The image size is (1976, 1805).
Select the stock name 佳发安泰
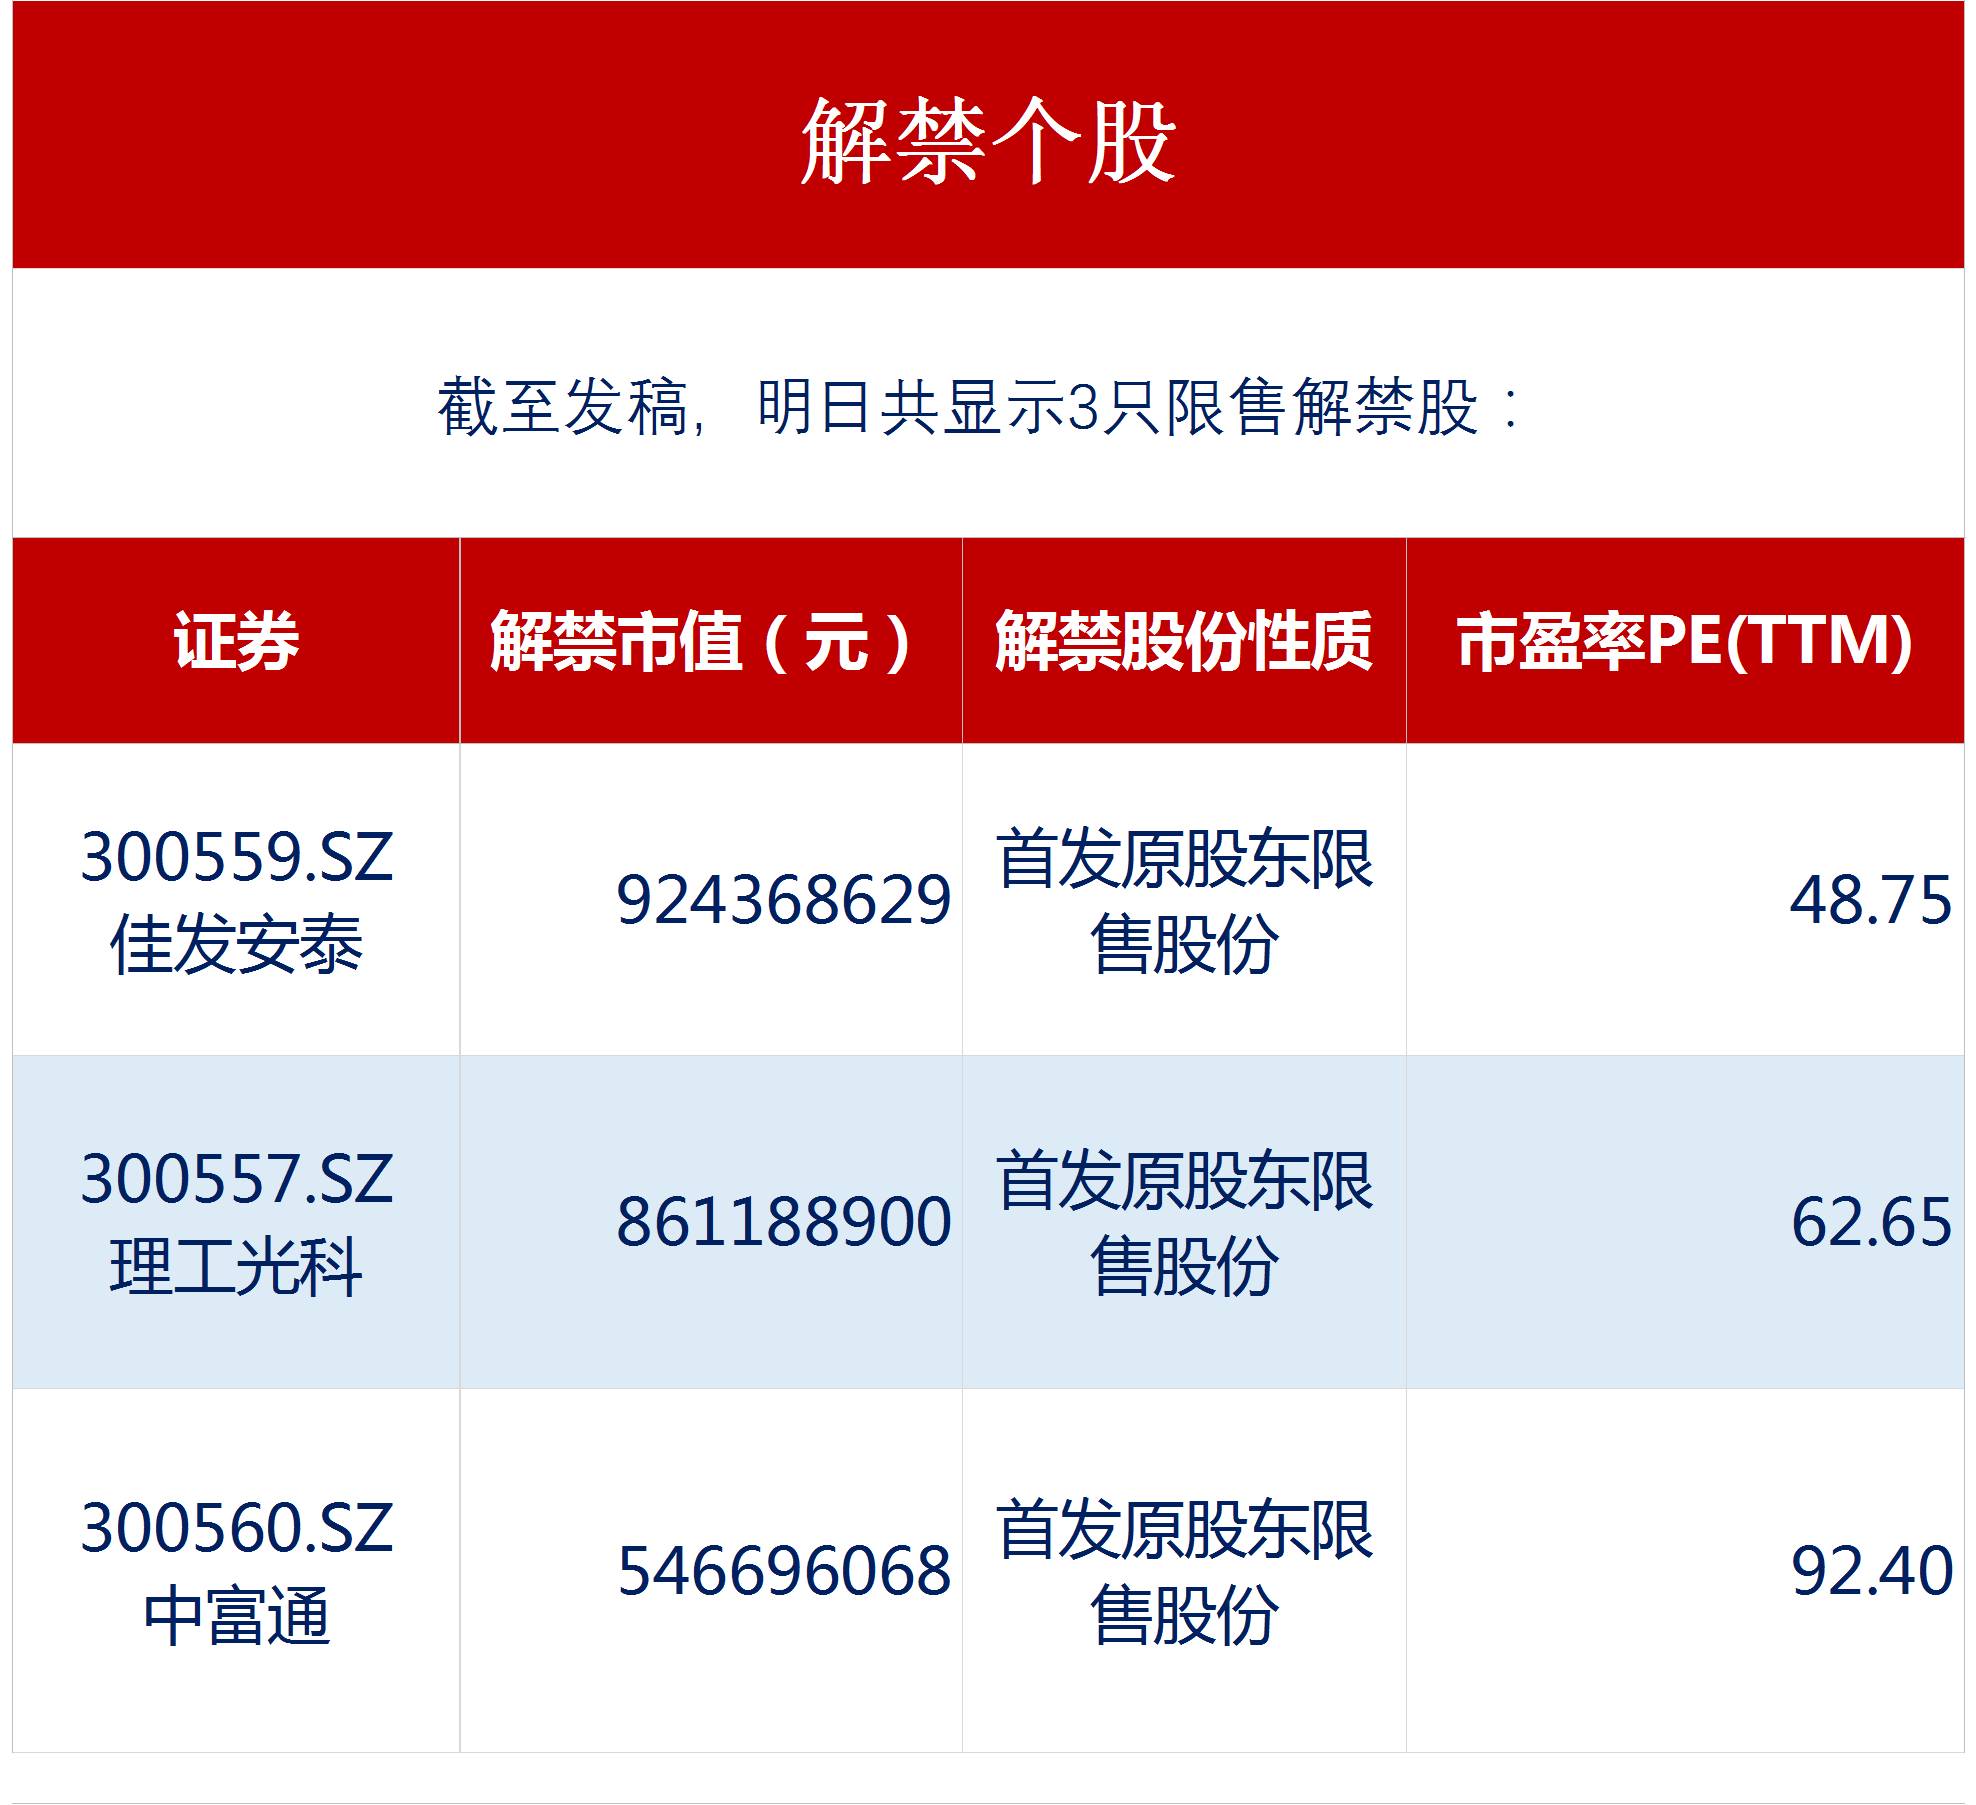[x=236, y=945]
